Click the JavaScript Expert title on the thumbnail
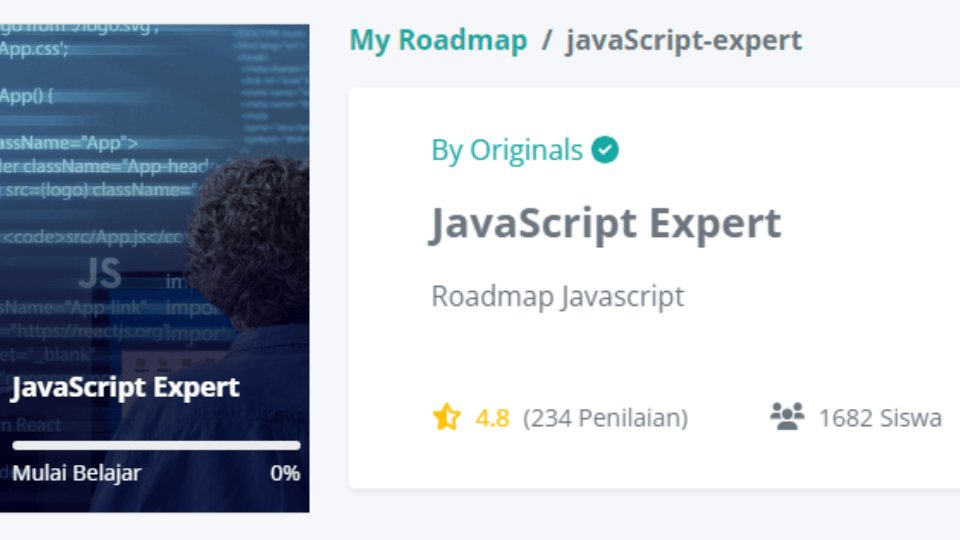The width and height of the screenshot is (960, 540). coord(126,388)
